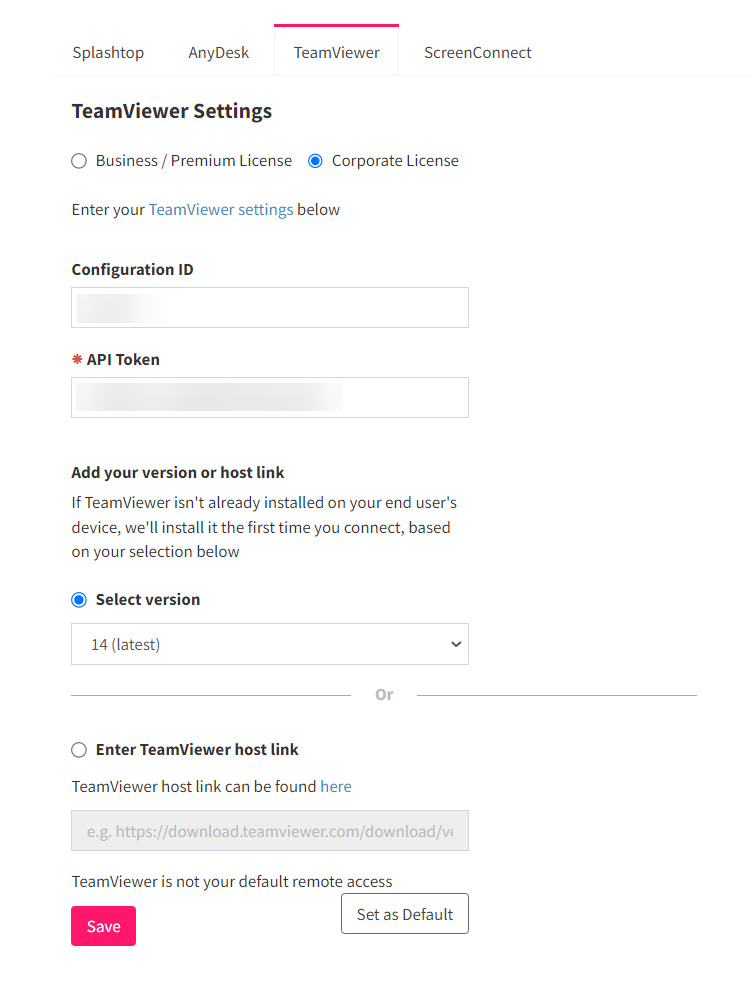Image resolution: width=750 pixels, height=1005 pixels.
Task: Click the required asterisk beside API Token
Action: [78, 357]
